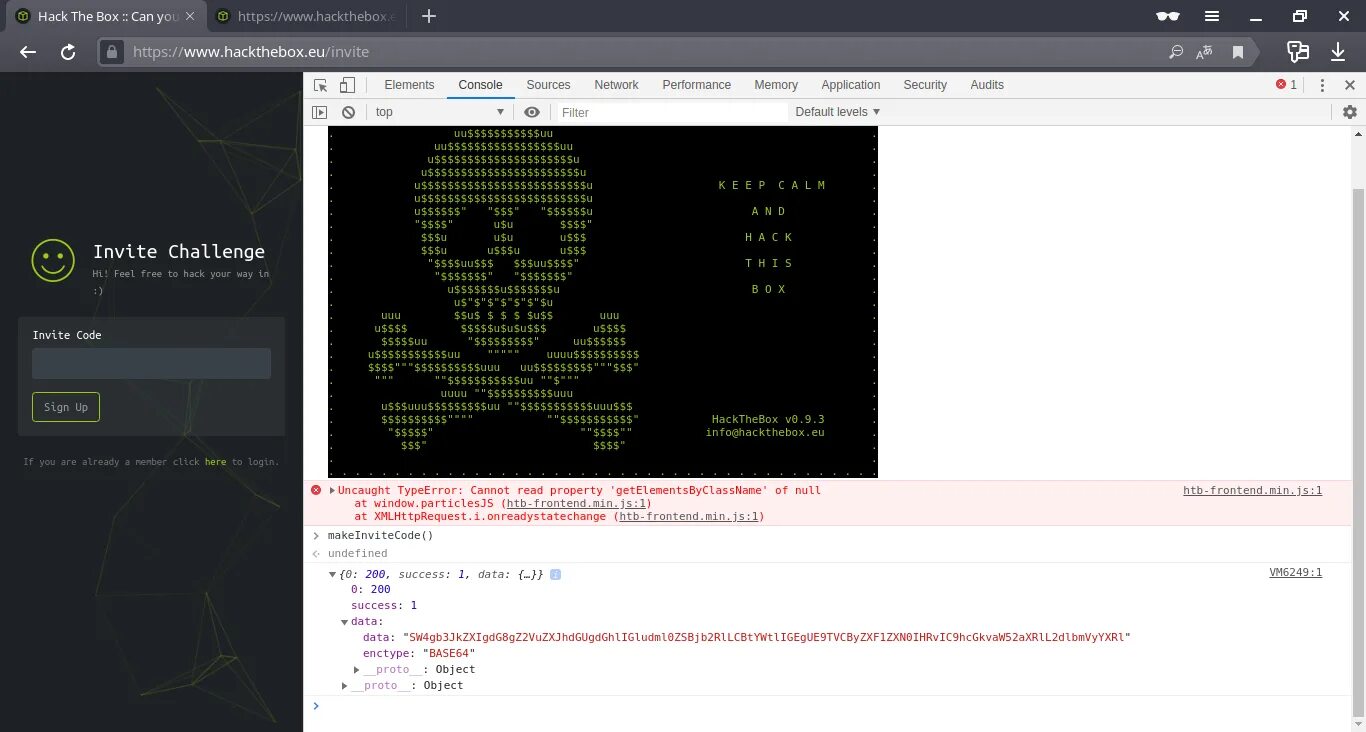Click the zoom magnifier in address bar
This screenshot has height=732, width=1366.
point(1176,52)
